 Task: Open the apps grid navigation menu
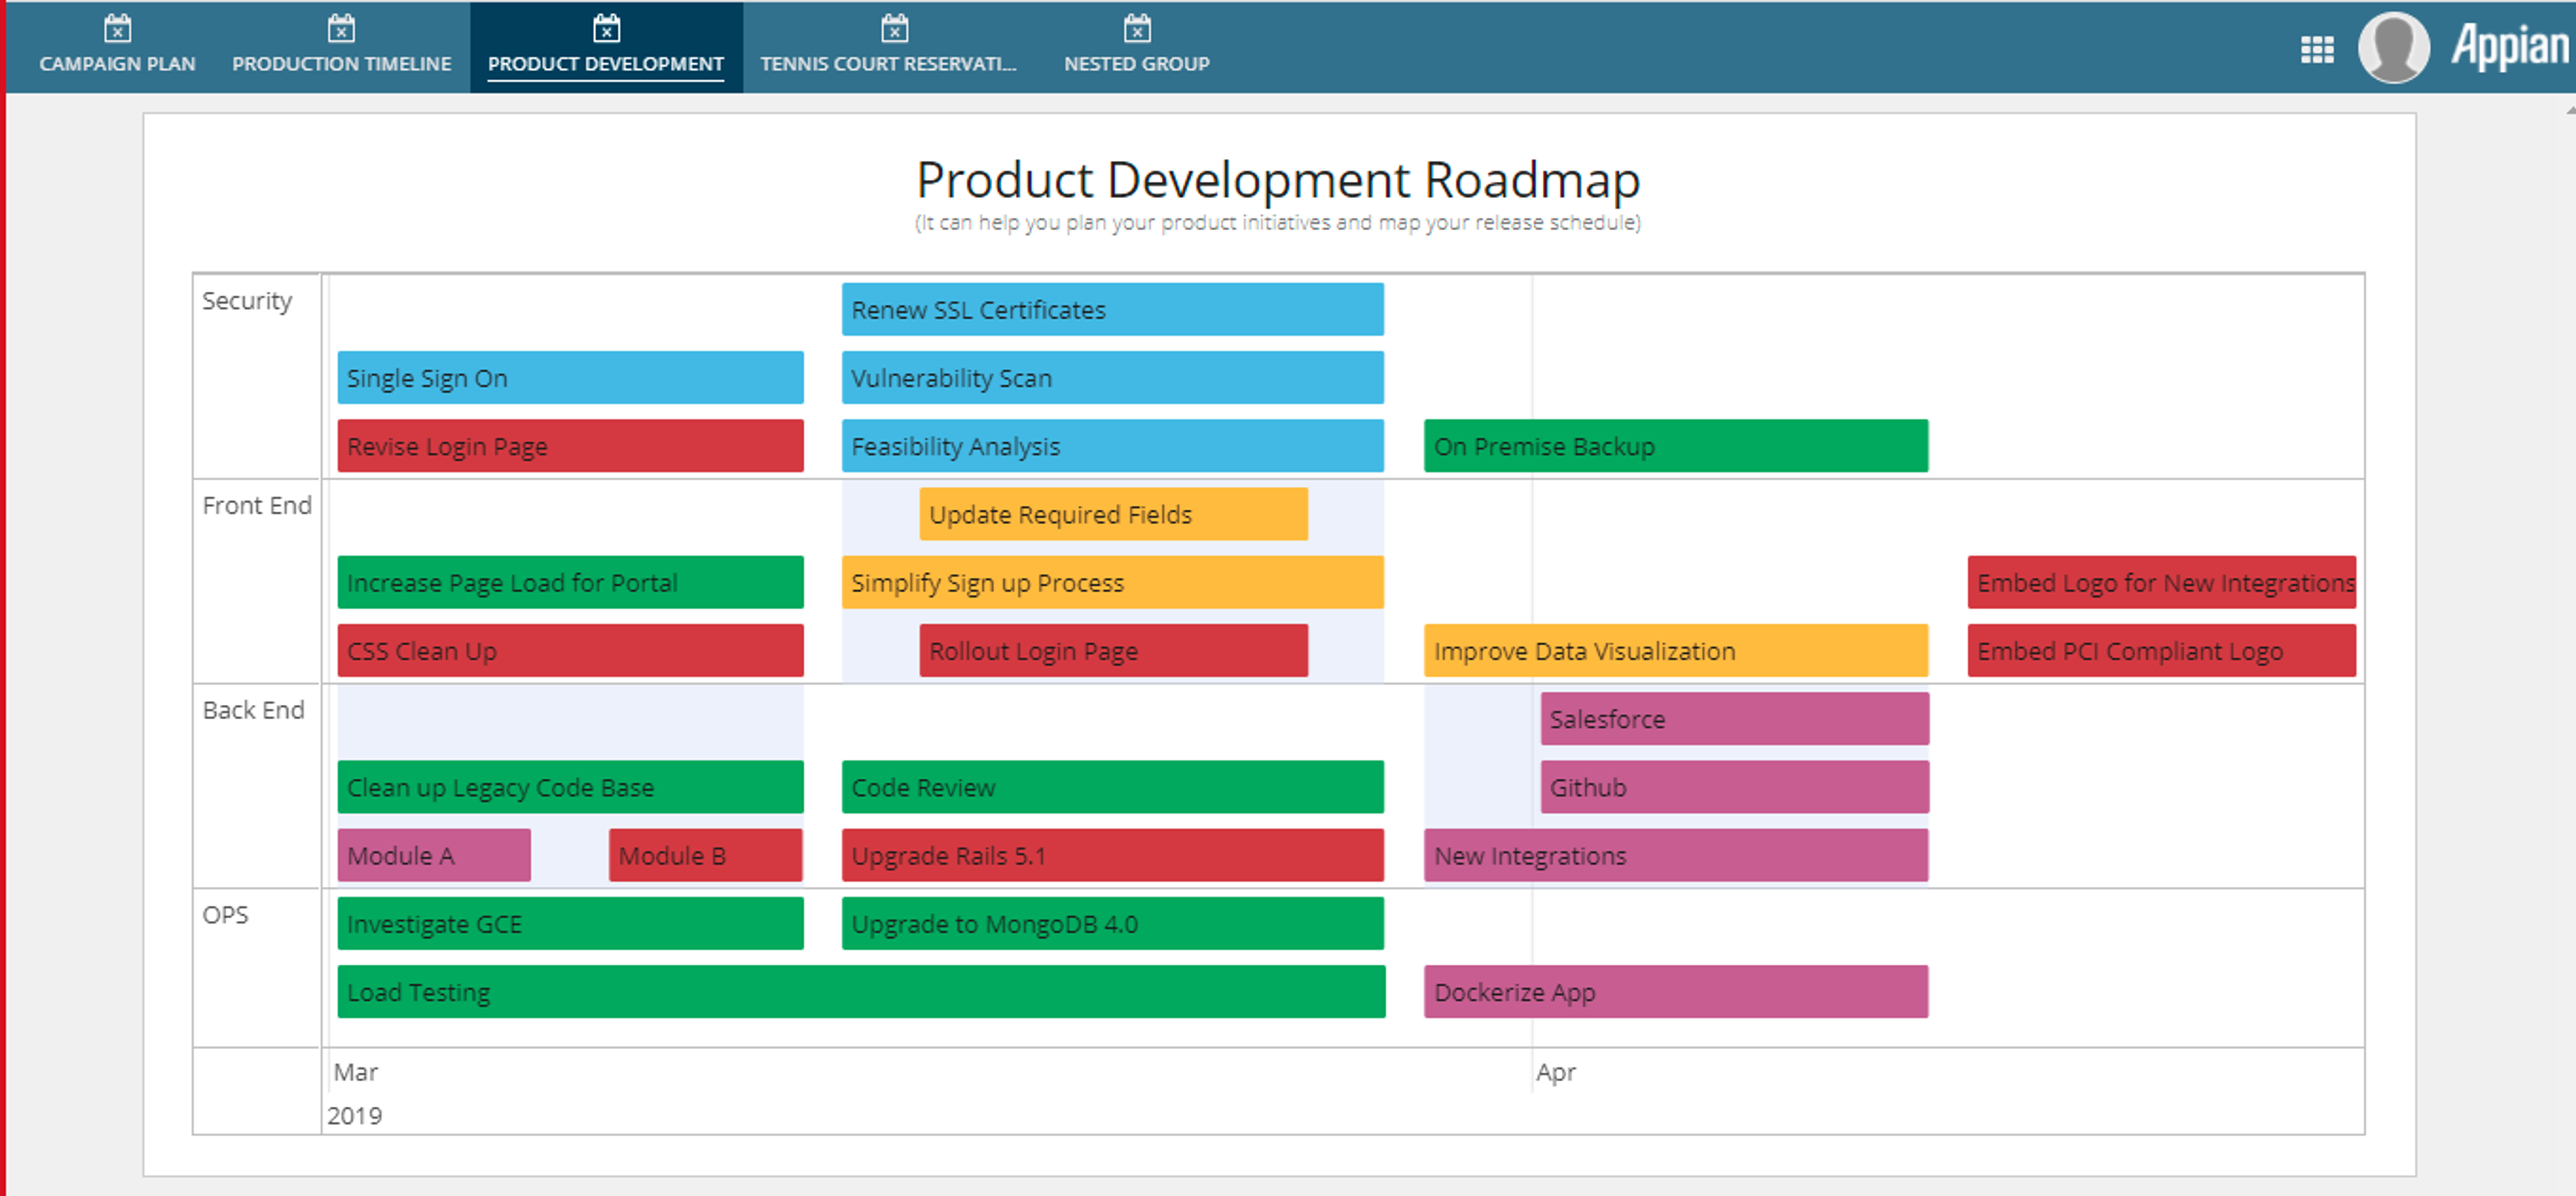pyautogui.click(x=2317, y=49)
